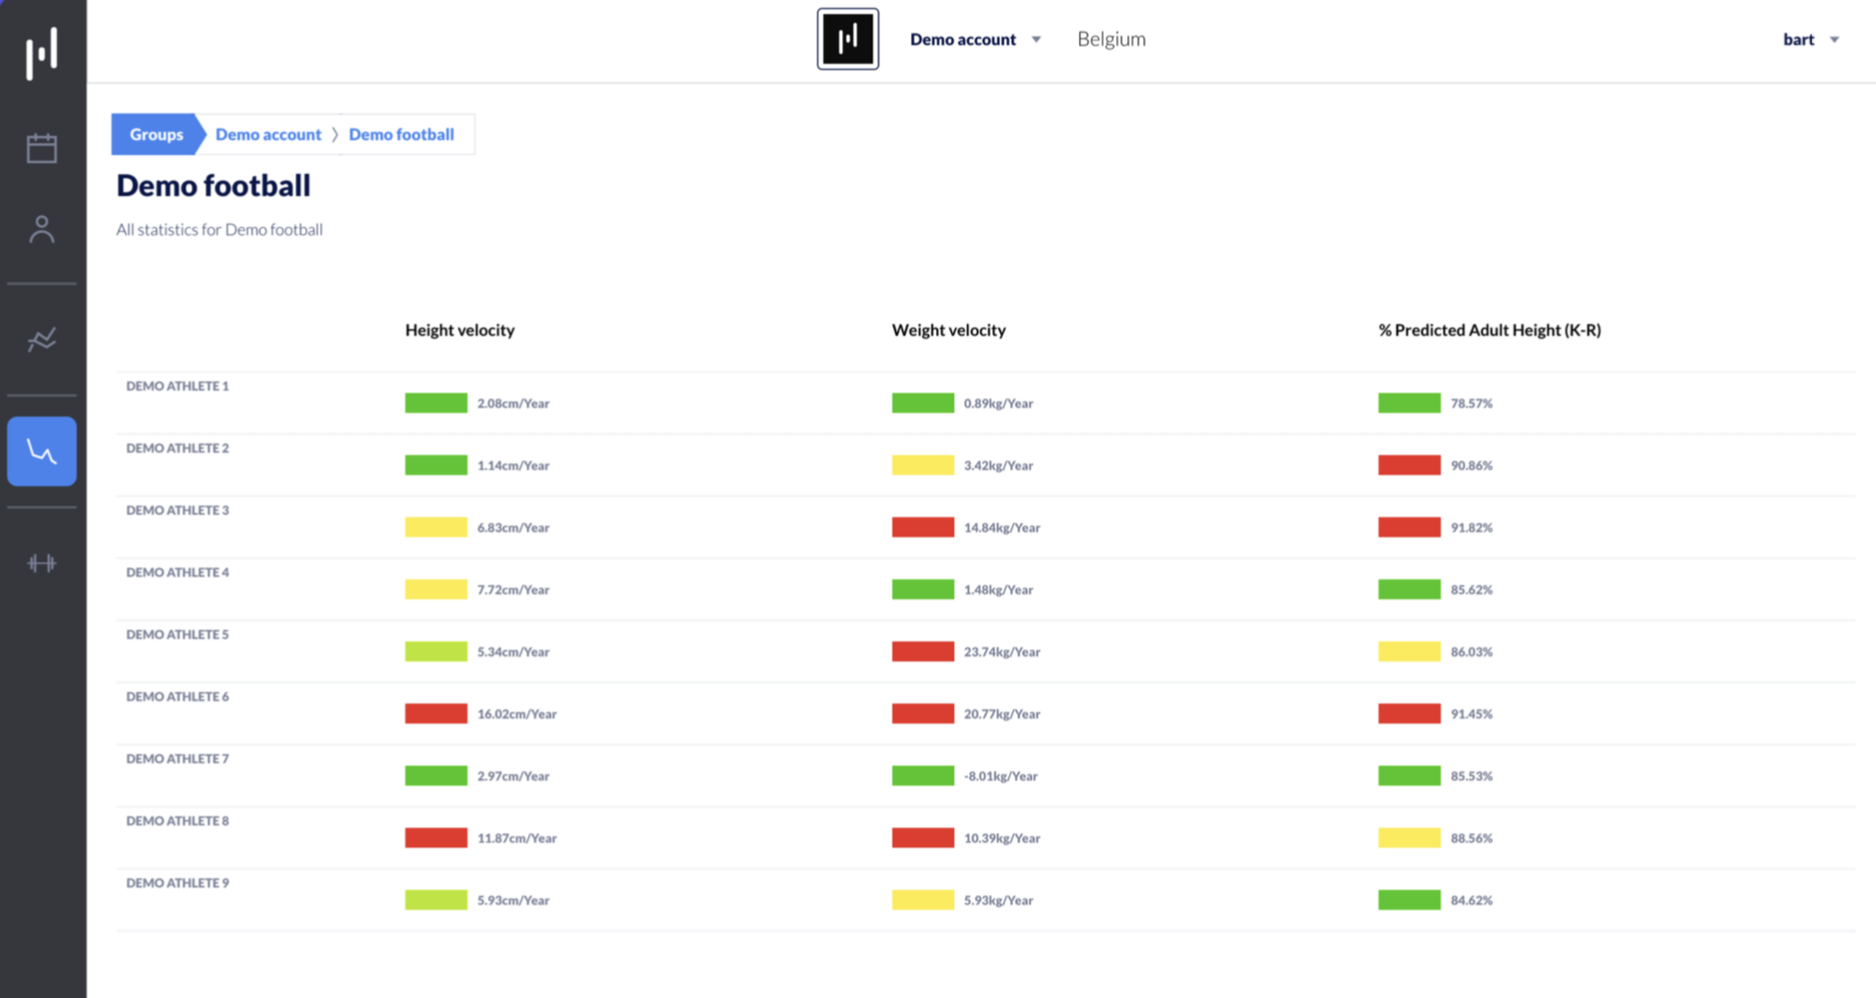Click the Belgium label in the header
The width and height of the screenshot is (1876, 998).
point(1111,39)
